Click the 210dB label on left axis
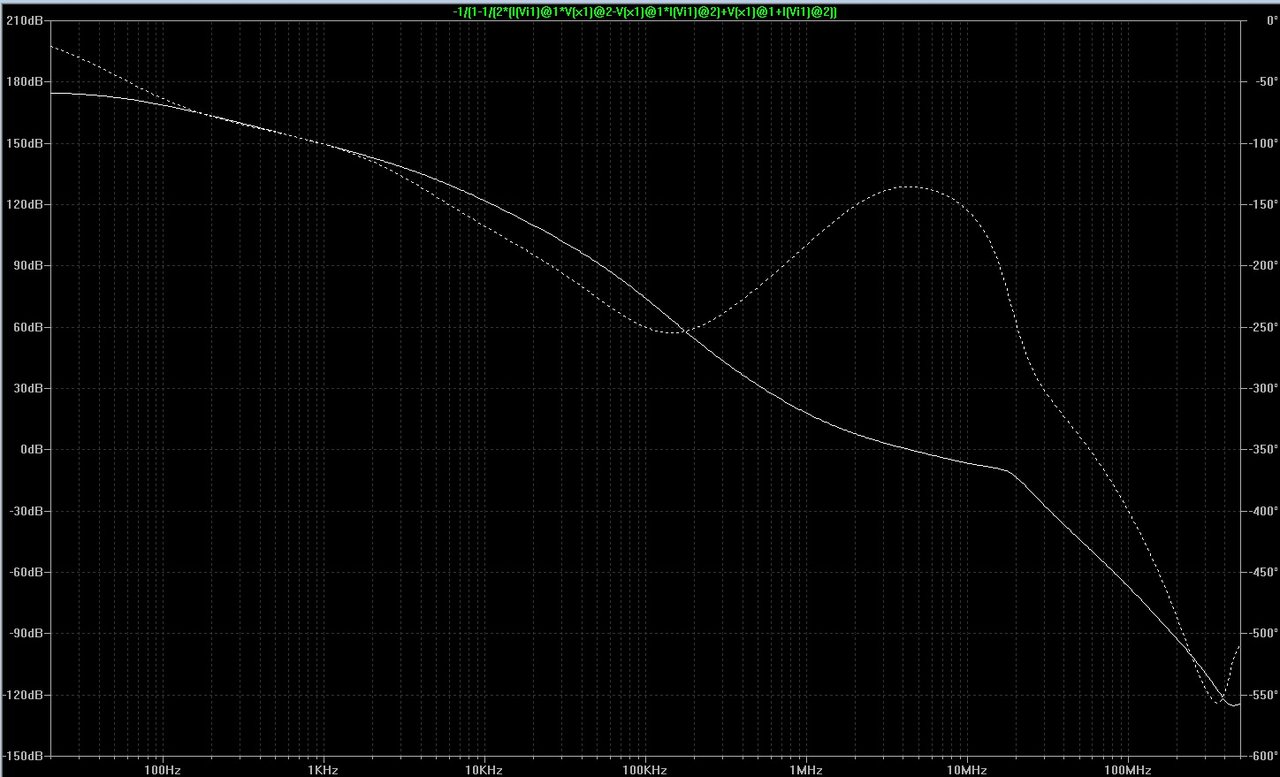This screenshot has height=777, width=1280. pos(21,21)
